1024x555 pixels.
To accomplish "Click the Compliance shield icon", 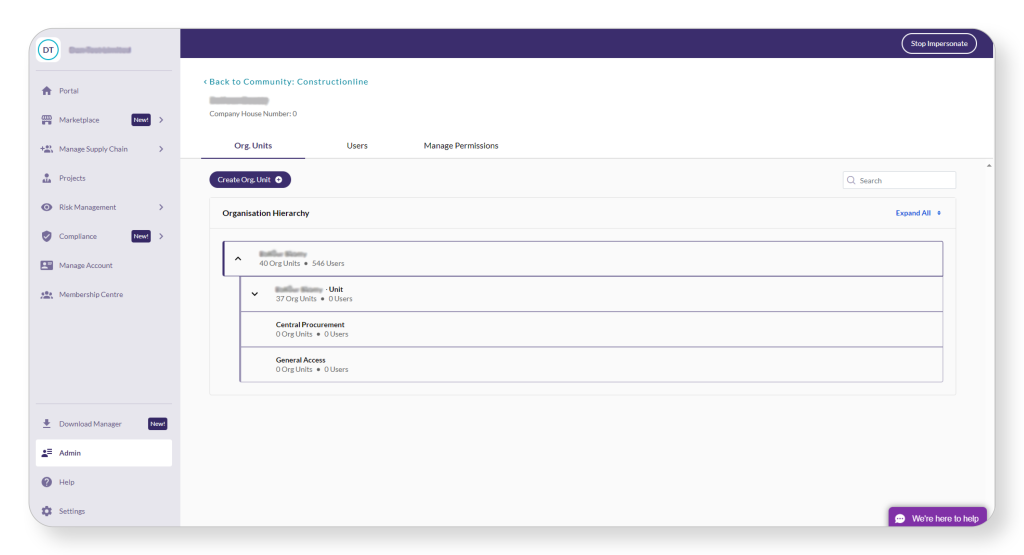I will tap(46, 236).
